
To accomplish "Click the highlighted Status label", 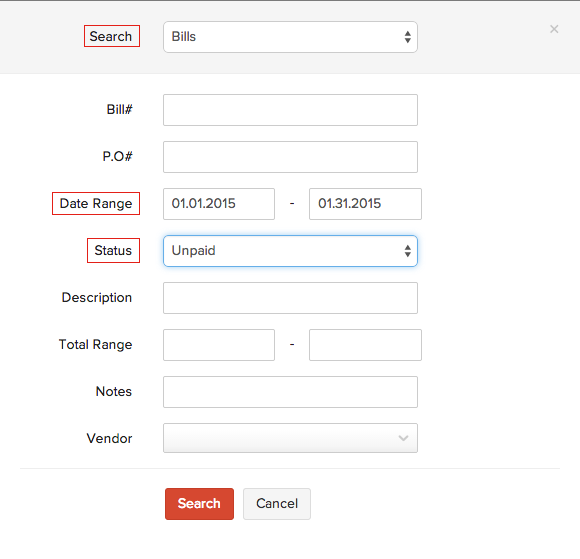I will 113,250.
